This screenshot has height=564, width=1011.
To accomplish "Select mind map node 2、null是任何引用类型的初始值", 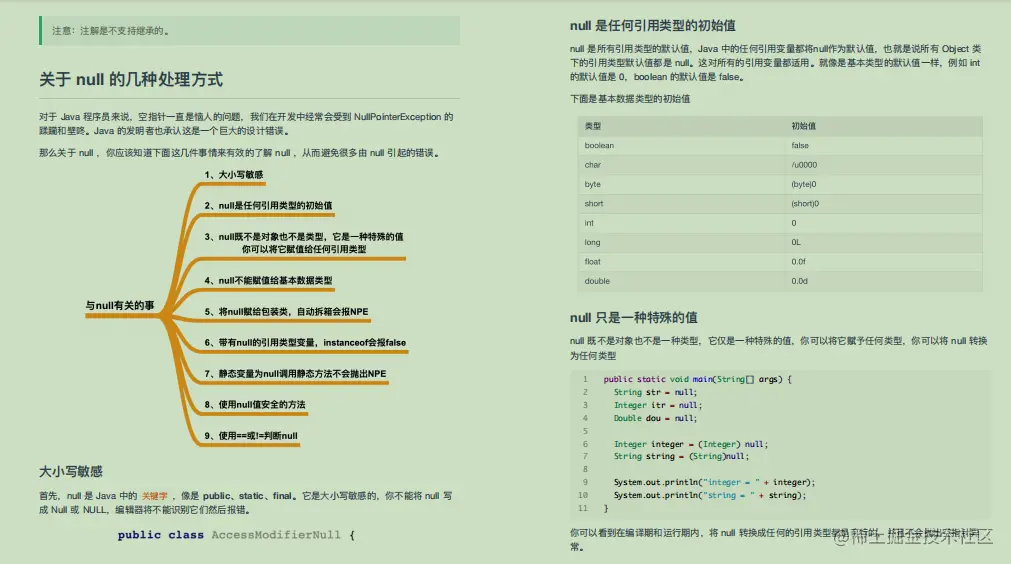I will click(268, 206).
